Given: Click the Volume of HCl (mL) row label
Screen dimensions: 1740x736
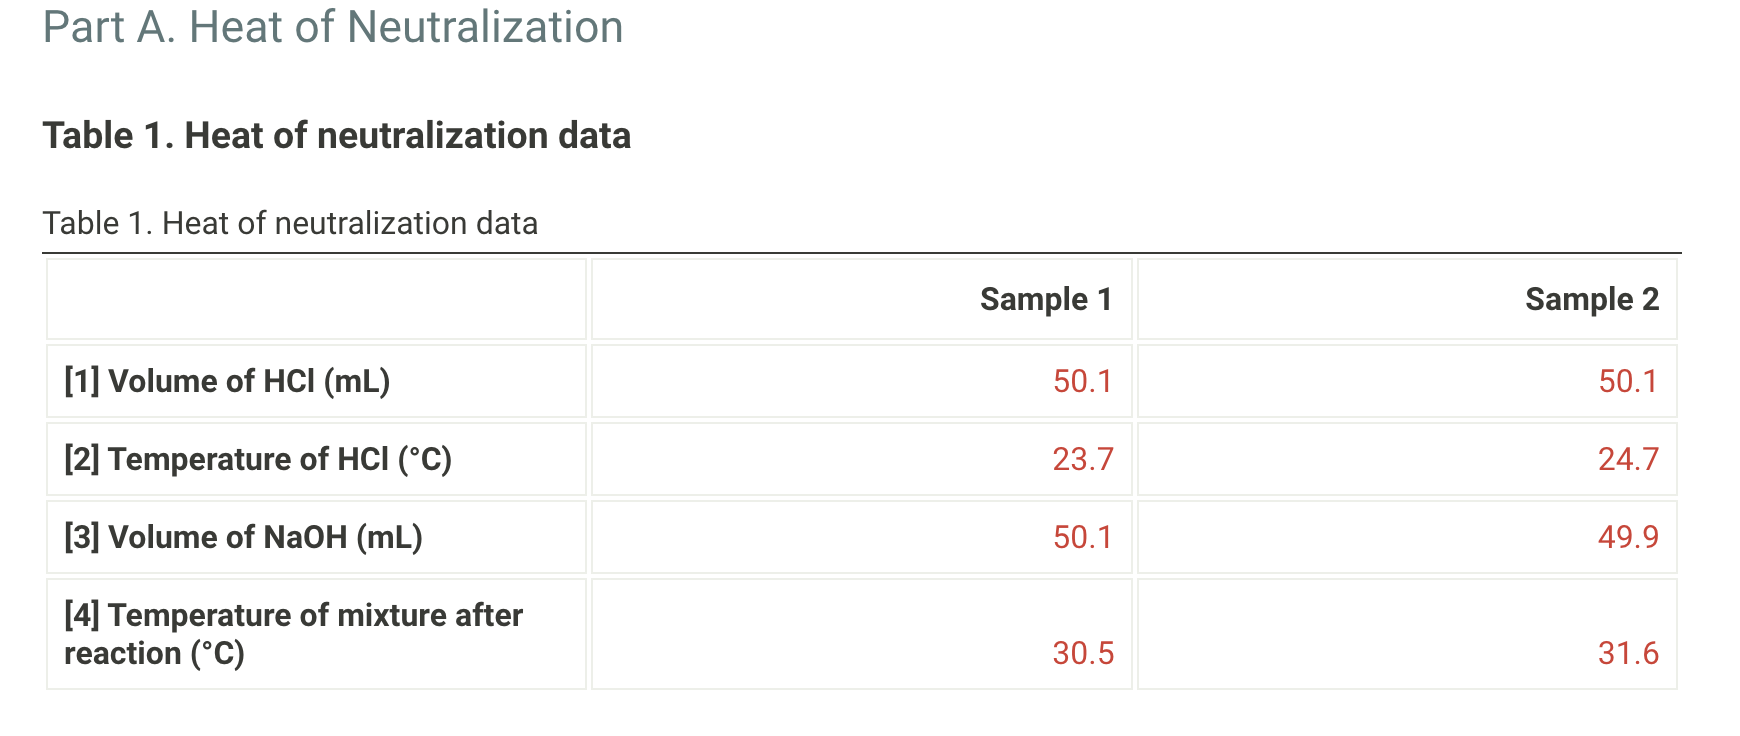Looking at the screenshot, I should (248, 381).
